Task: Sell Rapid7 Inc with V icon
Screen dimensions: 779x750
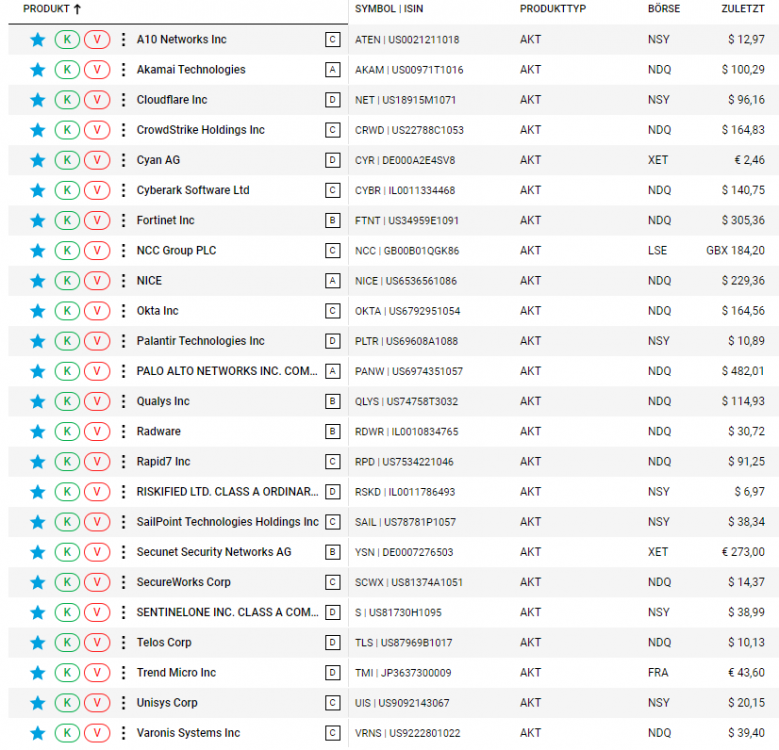Action: (x=97, y=461)
